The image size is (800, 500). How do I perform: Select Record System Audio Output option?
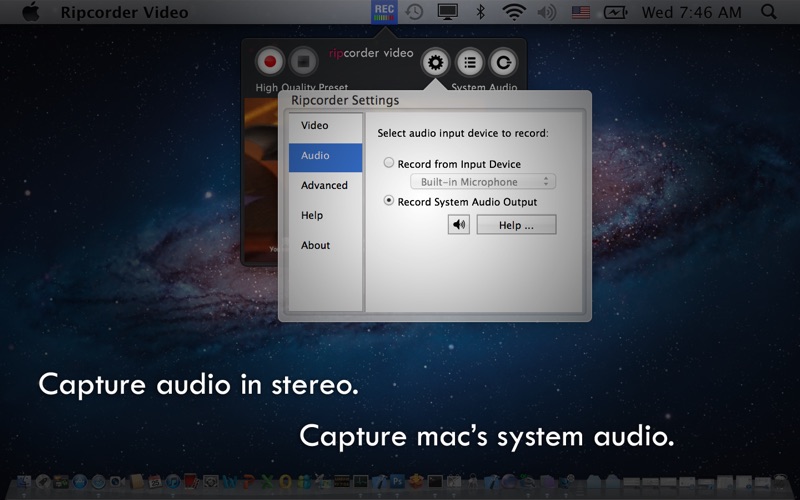click(x=389, y=201)
